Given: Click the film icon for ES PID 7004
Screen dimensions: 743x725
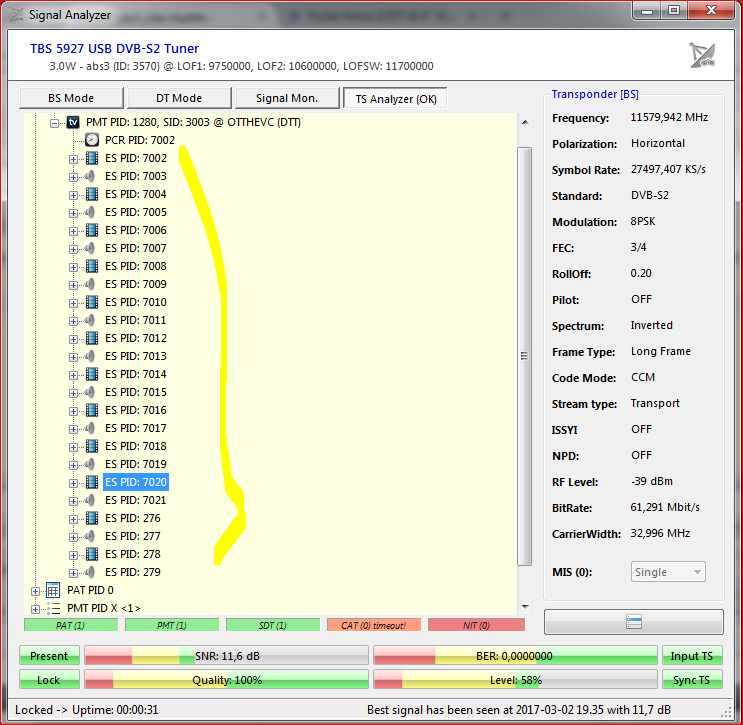Looking at the screenshot, I should 92,194.
